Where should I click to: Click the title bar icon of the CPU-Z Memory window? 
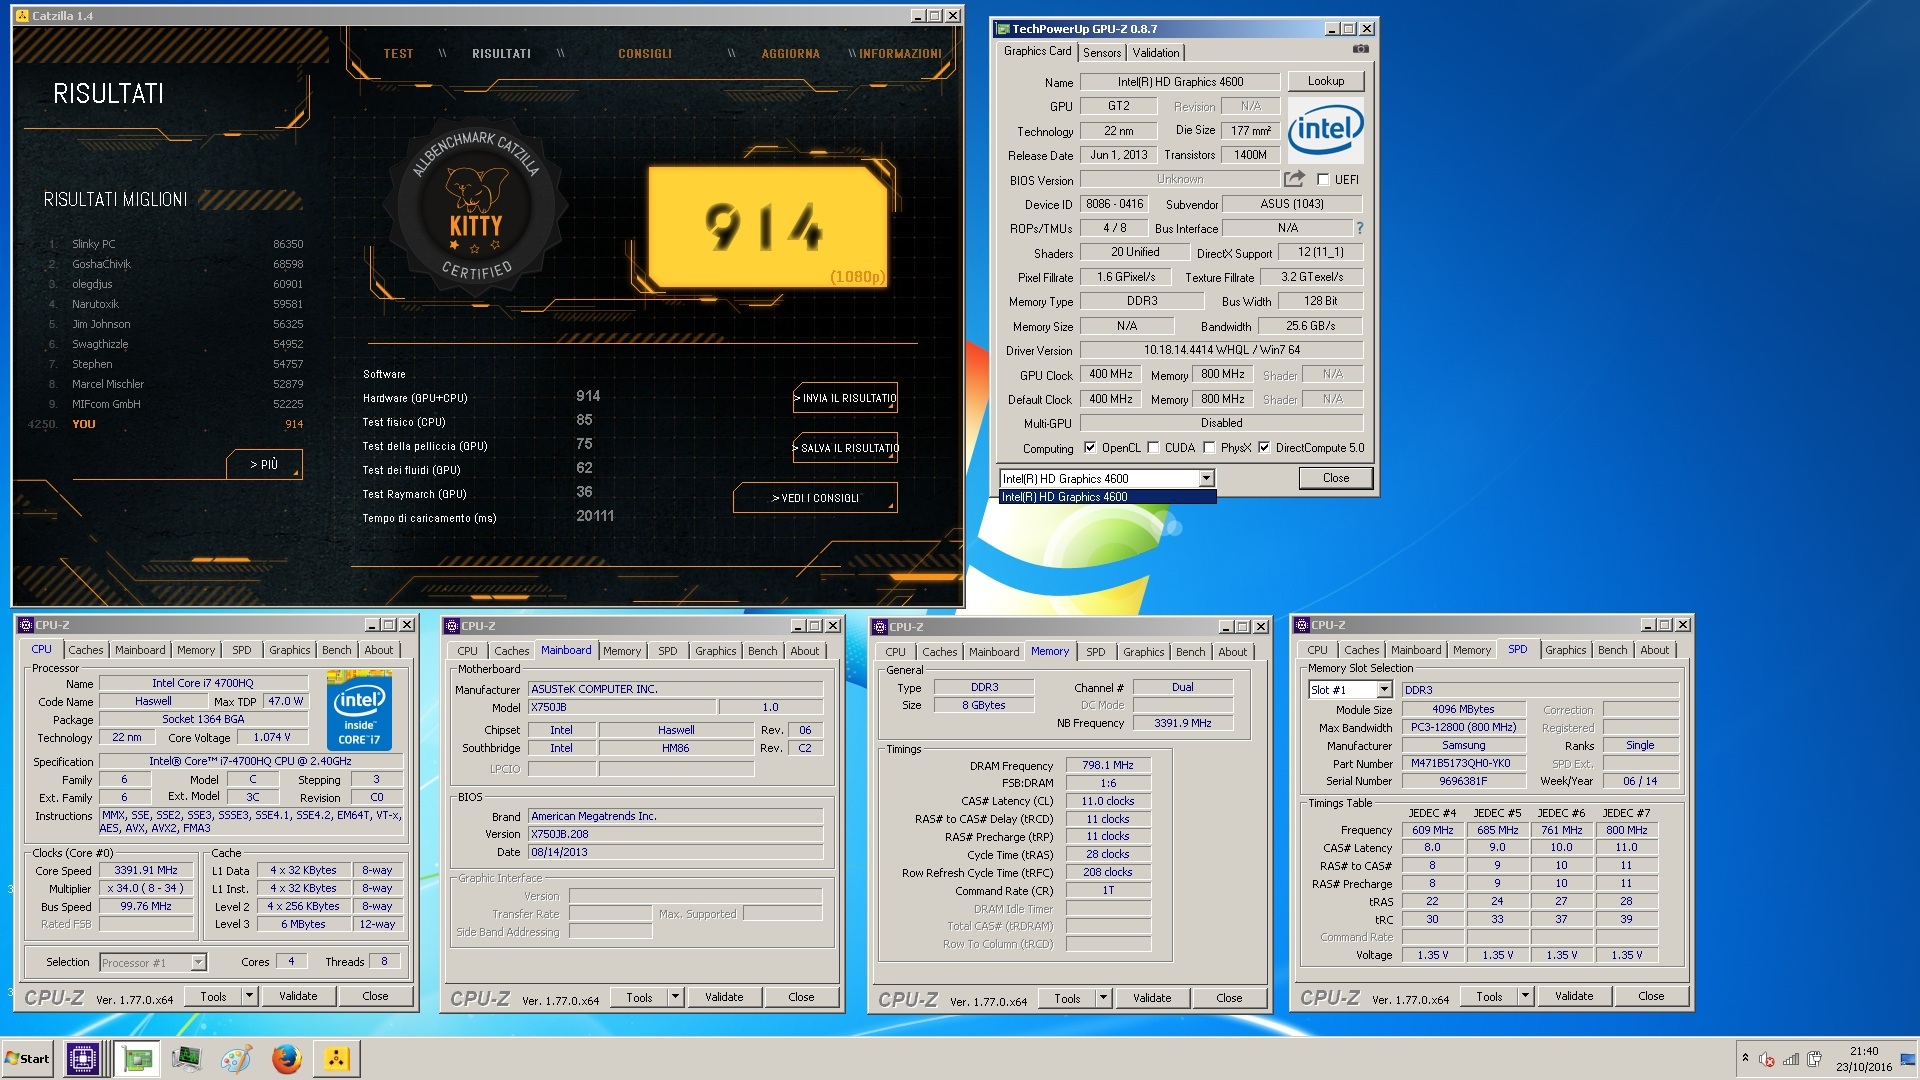point(880,627)
